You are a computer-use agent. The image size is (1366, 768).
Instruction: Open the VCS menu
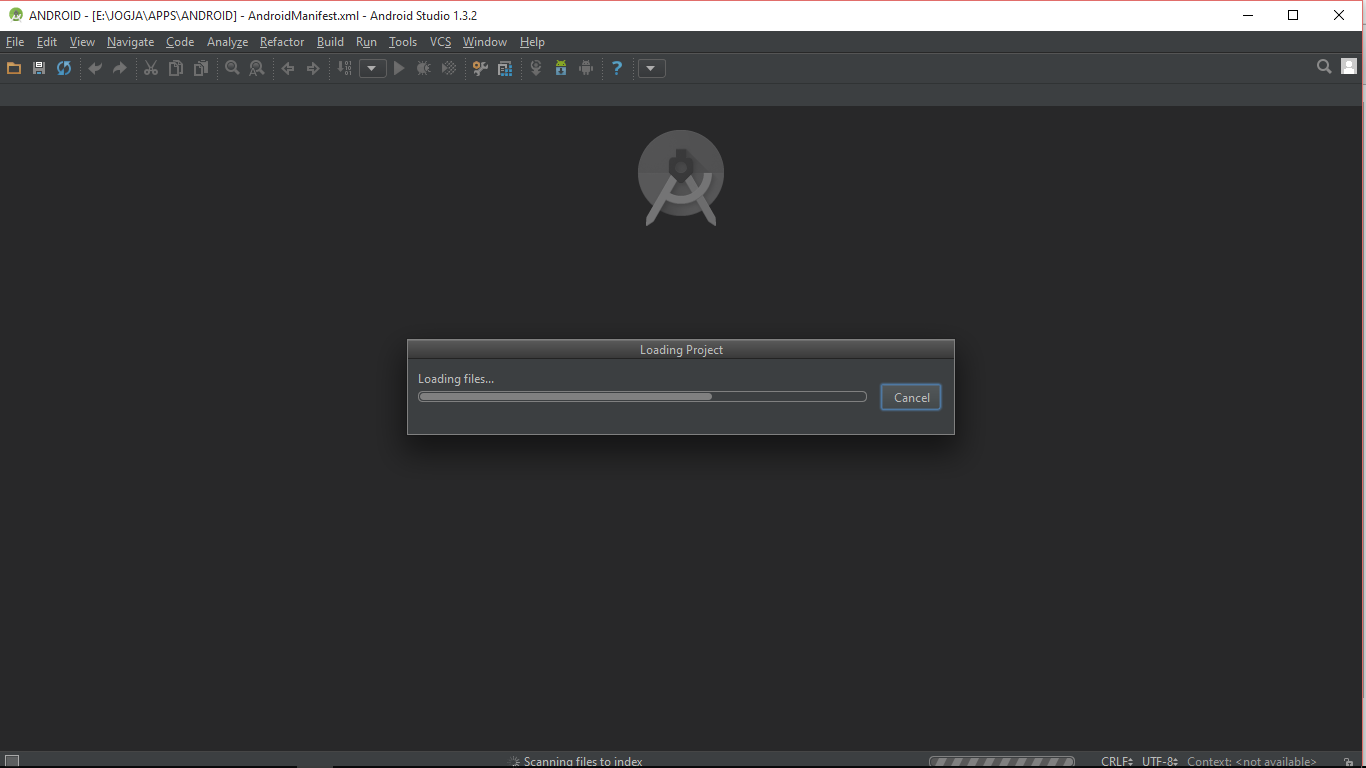(440, 41)
